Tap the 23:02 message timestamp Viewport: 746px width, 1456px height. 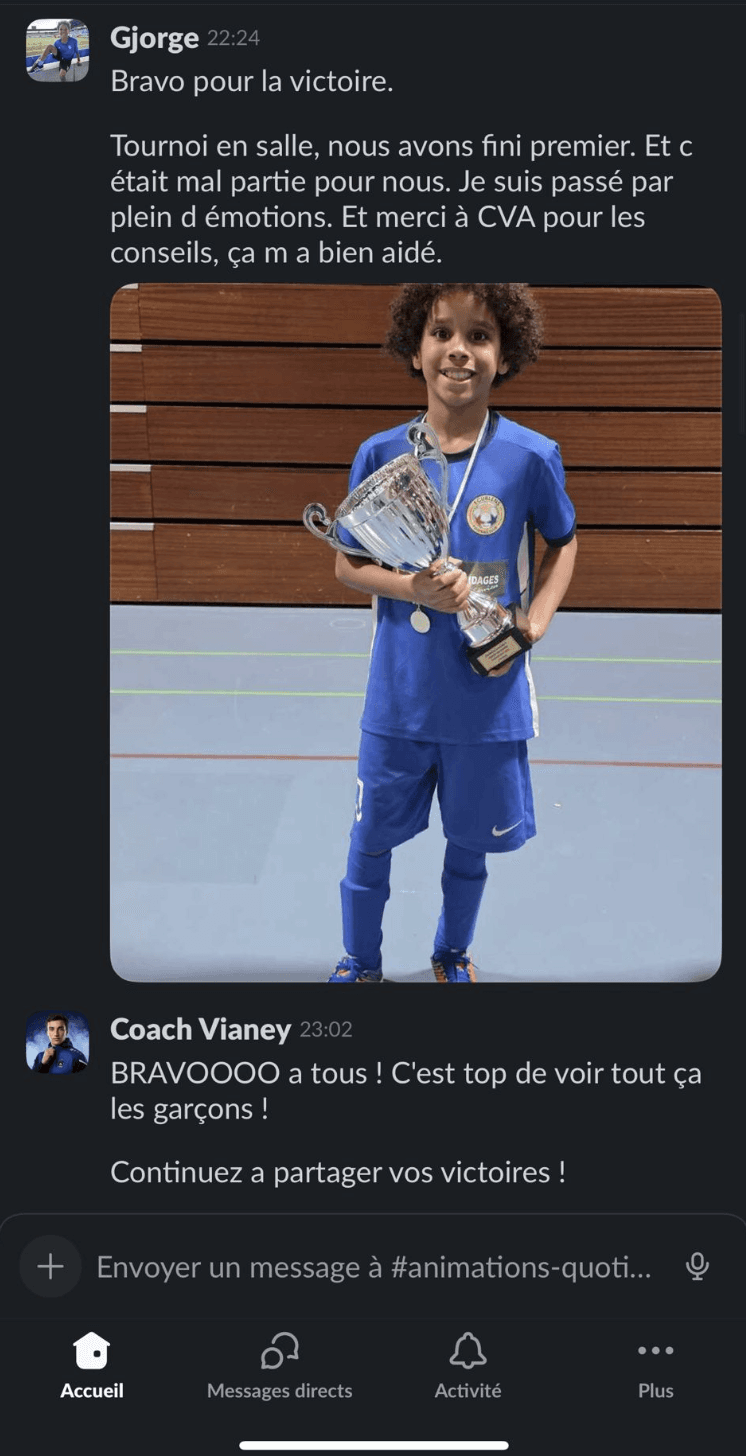coord(325,1029)
